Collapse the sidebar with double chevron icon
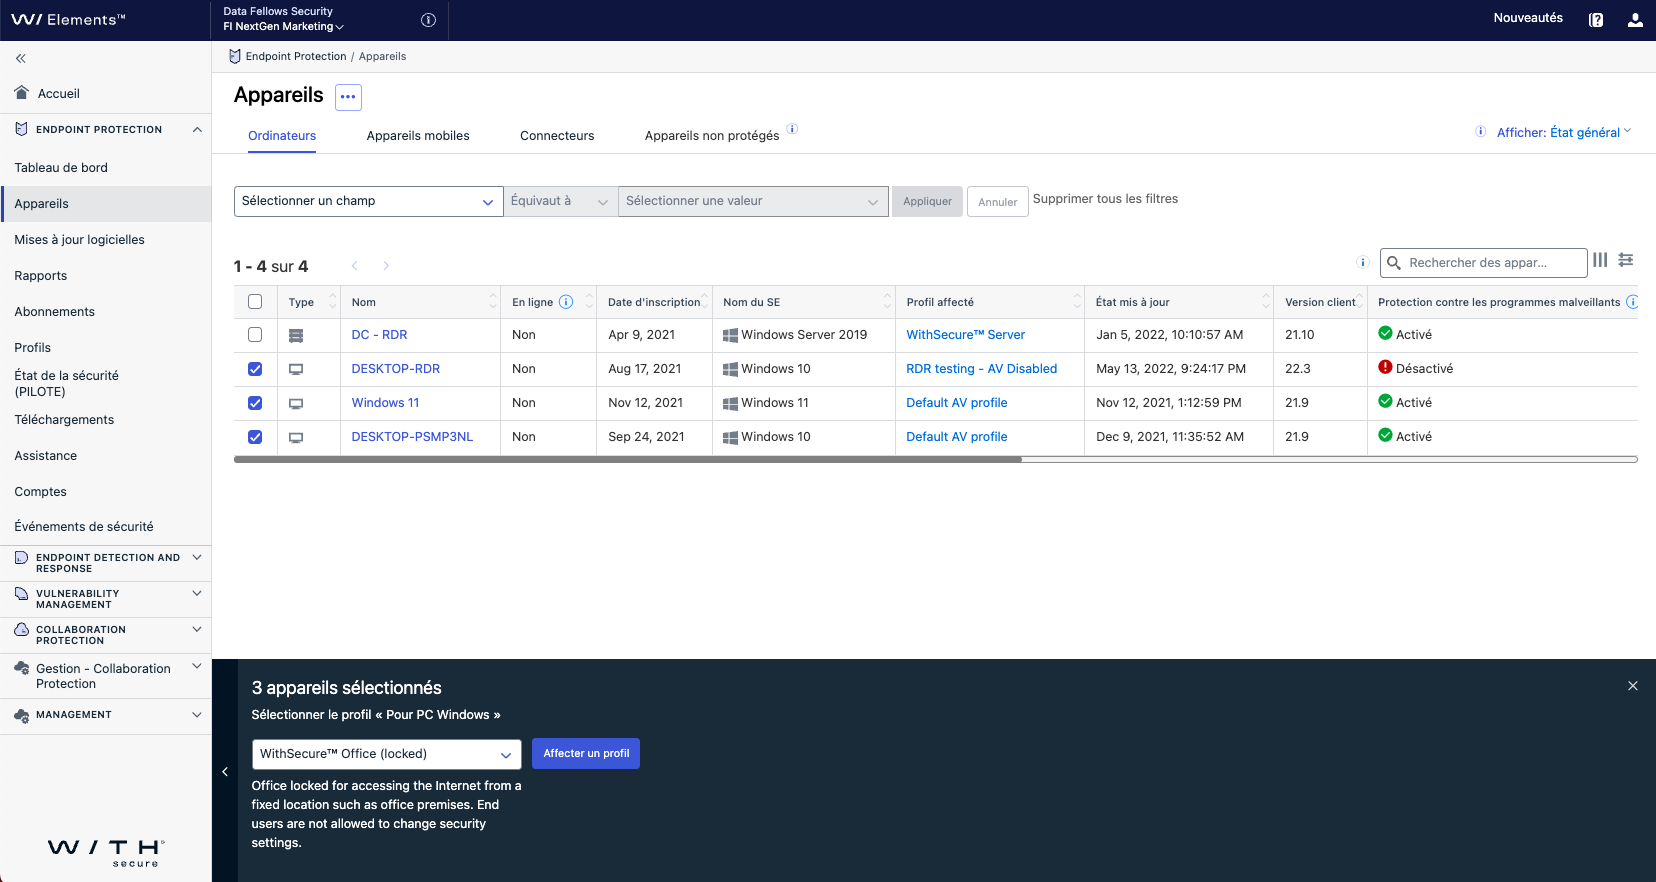The height and width of the screenshot is (882, 1656). coord(21,58)
